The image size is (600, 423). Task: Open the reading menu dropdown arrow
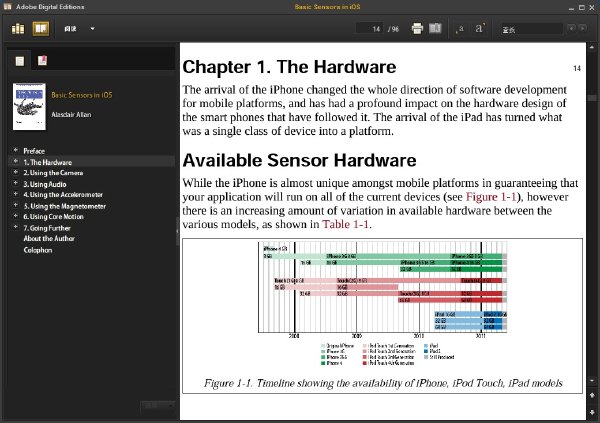tap(93, 29)
